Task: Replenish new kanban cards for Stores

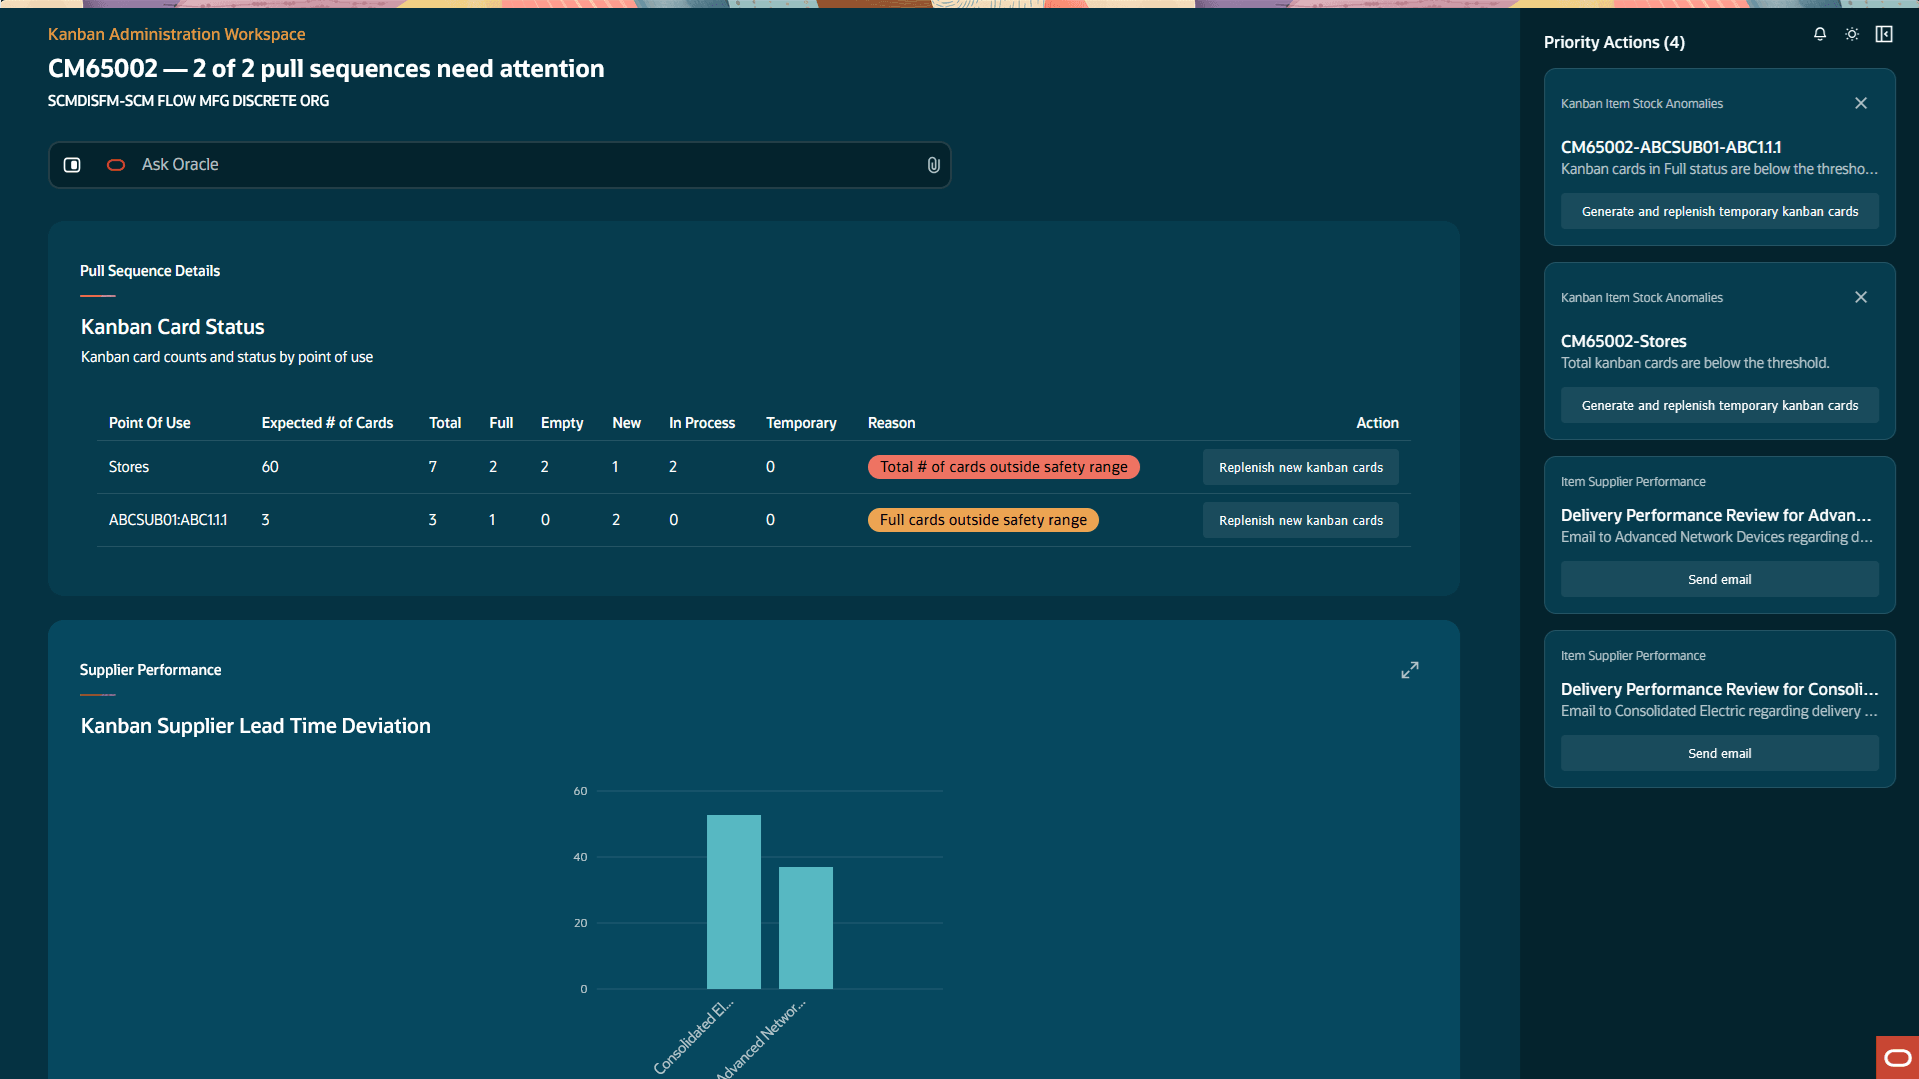Action: tap(1300, 467)
